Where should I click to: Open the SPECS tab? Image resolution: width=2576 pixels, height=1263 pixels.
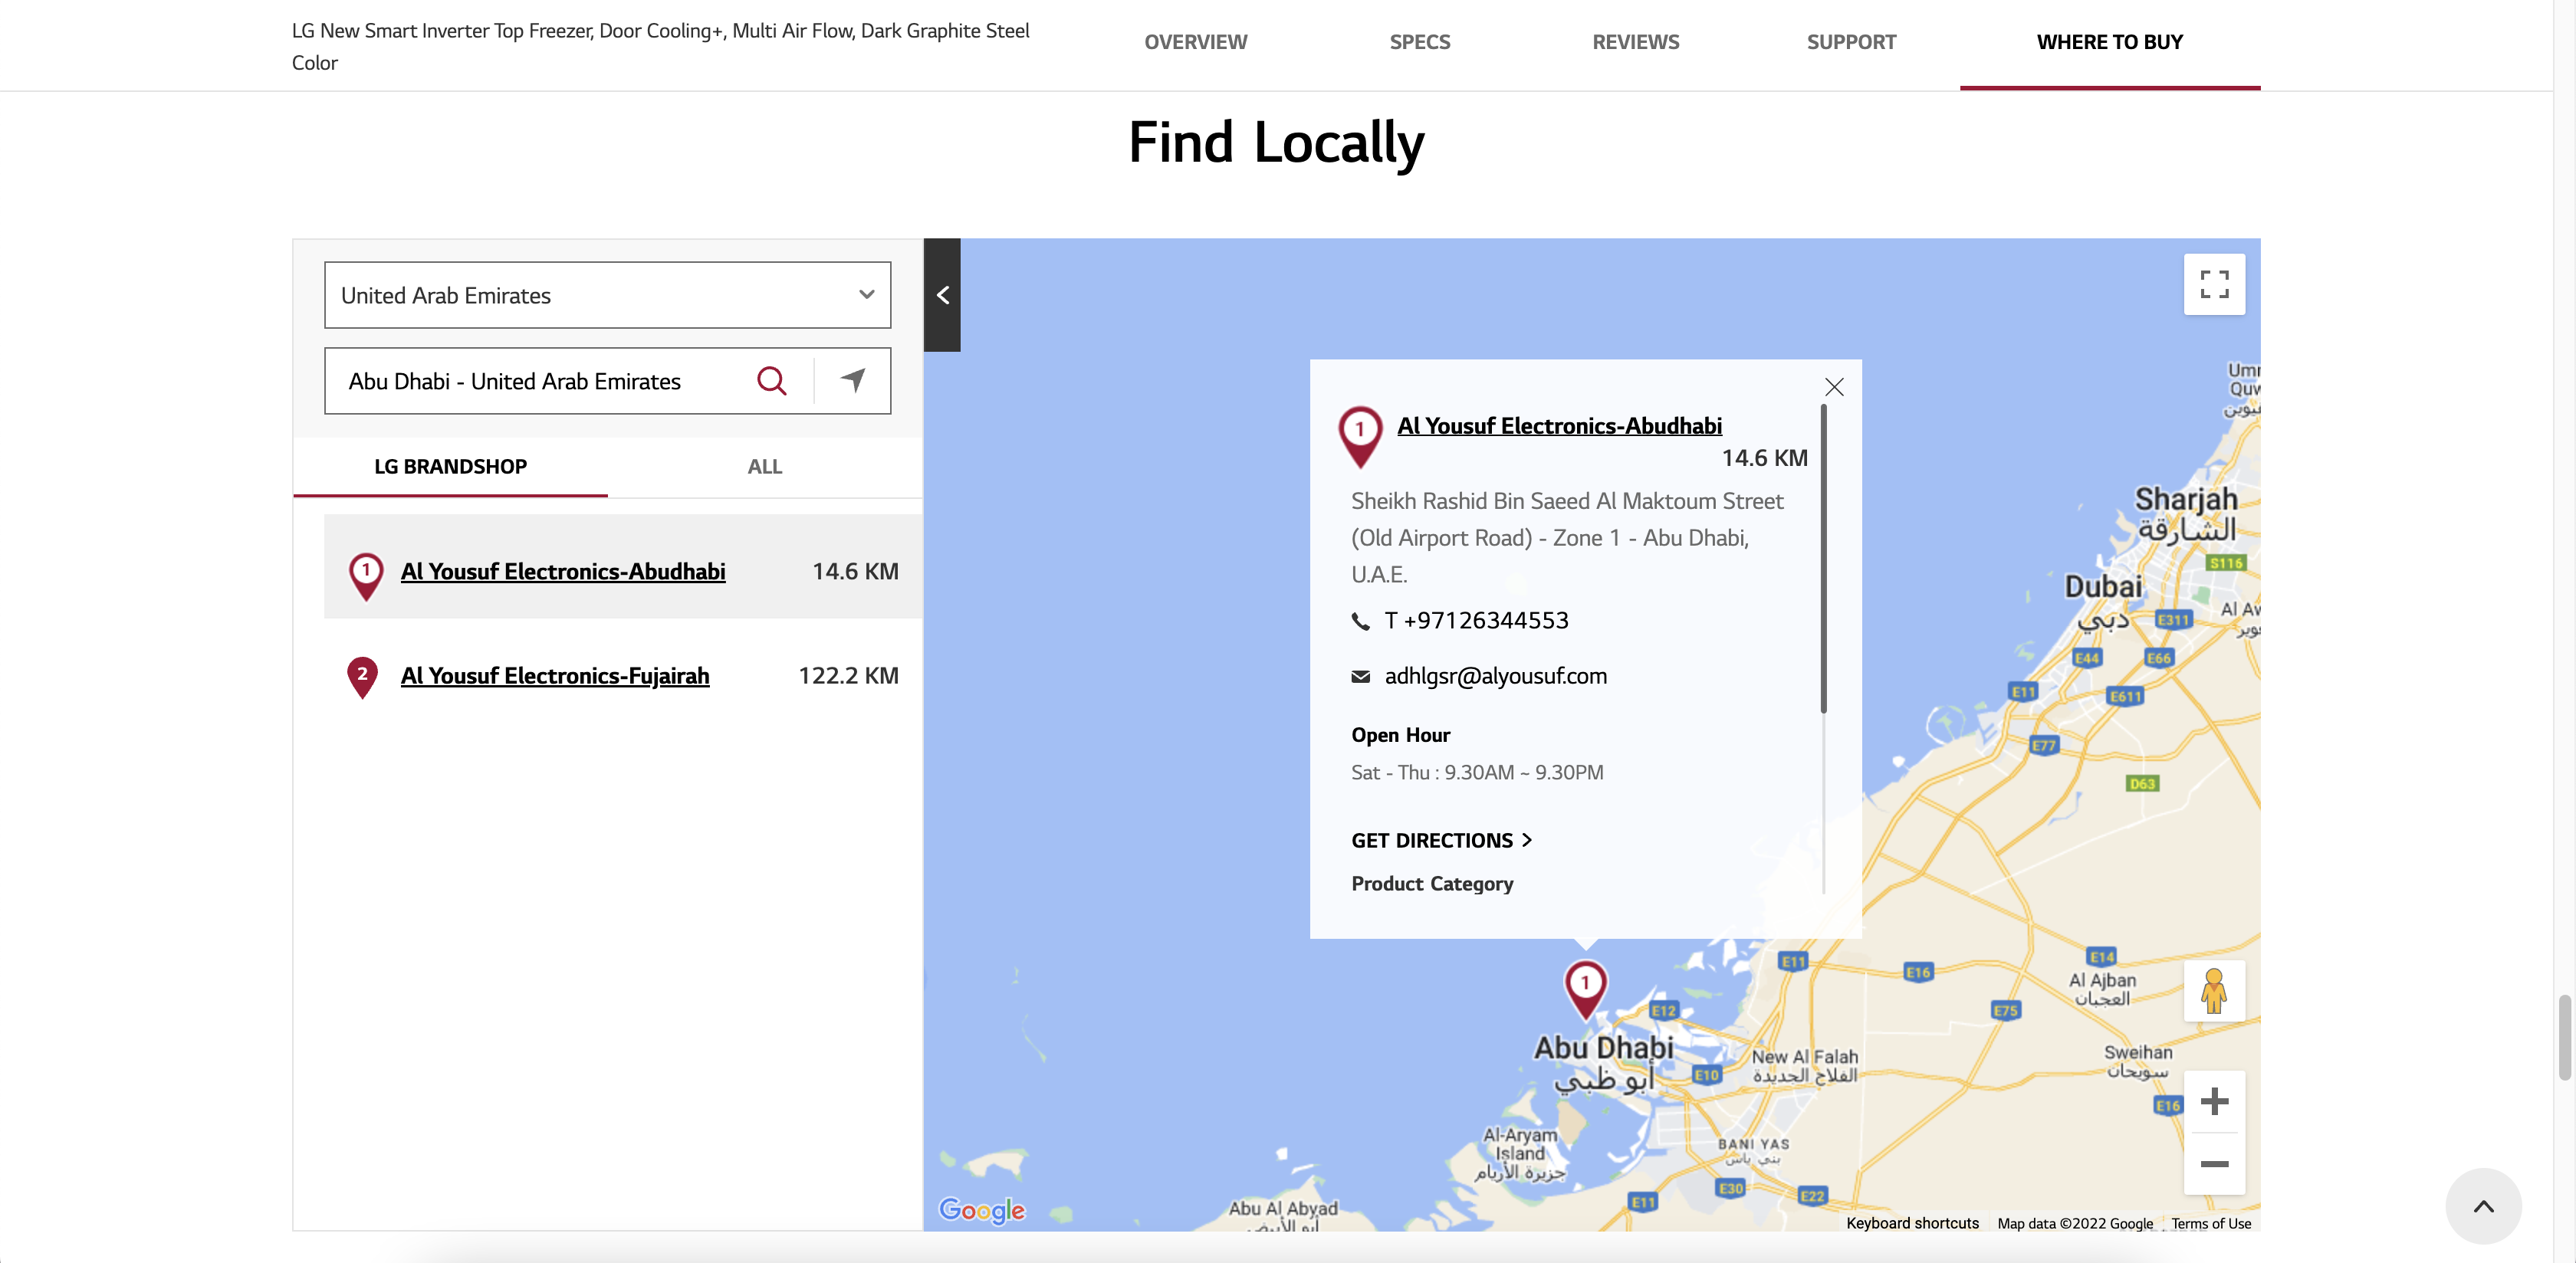click(1419, 42)
